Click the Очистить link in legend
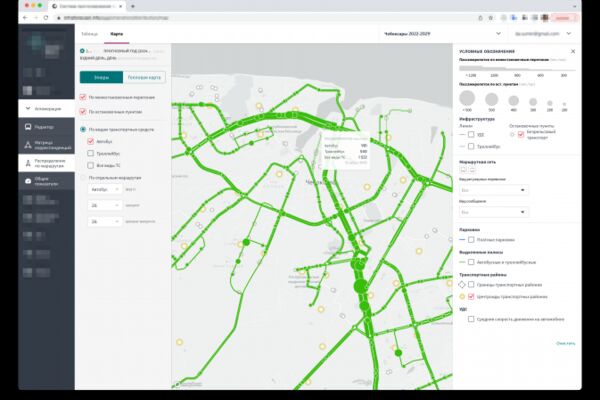The image size is (600, 400). (x=565, y=343)
